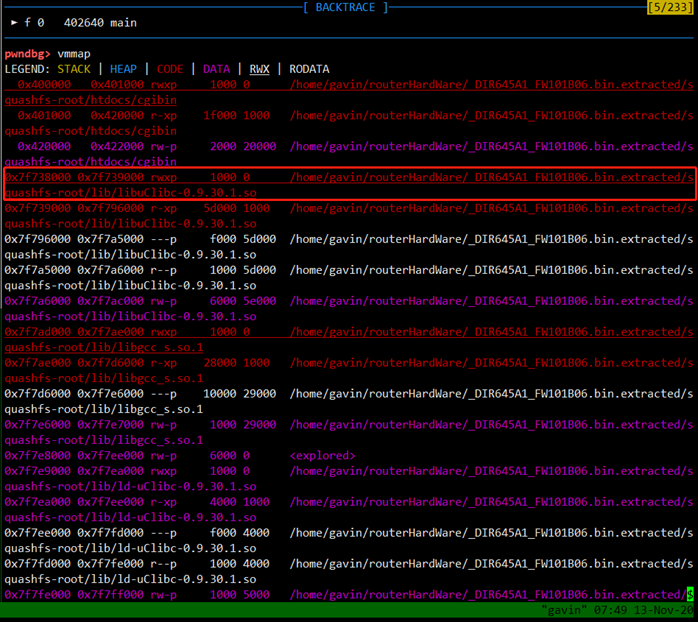The height and width of the screenshot is (622, 698).
Task: Click address 0x7f7ad000 rwxp libgcc row
Action: point(37,332)
